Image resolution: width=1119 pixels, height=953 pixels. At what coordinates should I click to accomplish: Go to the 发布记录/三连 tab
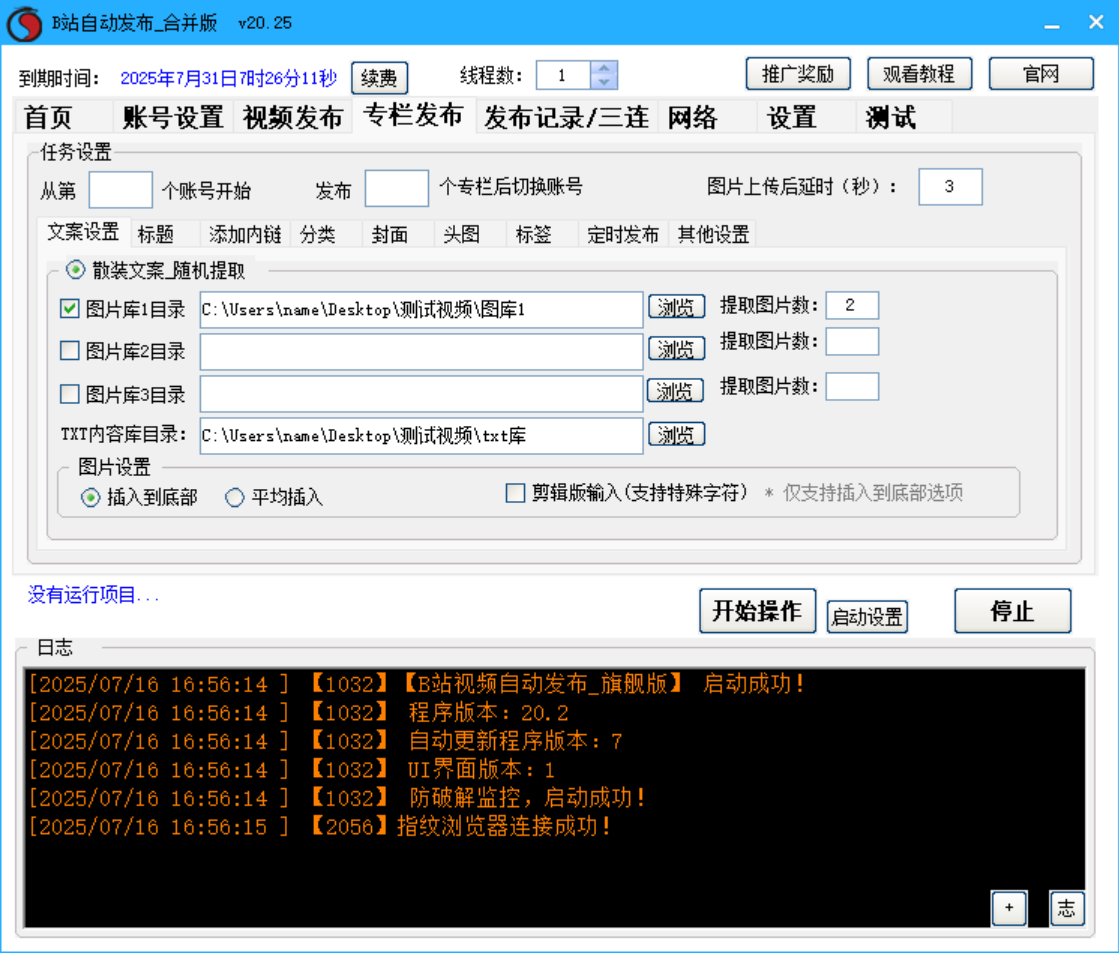[566, 117]
